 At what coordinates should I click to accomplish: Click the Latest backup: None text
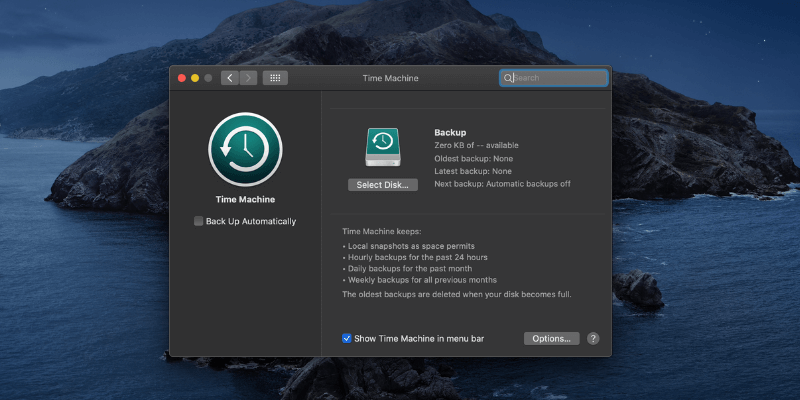point(473,171)
